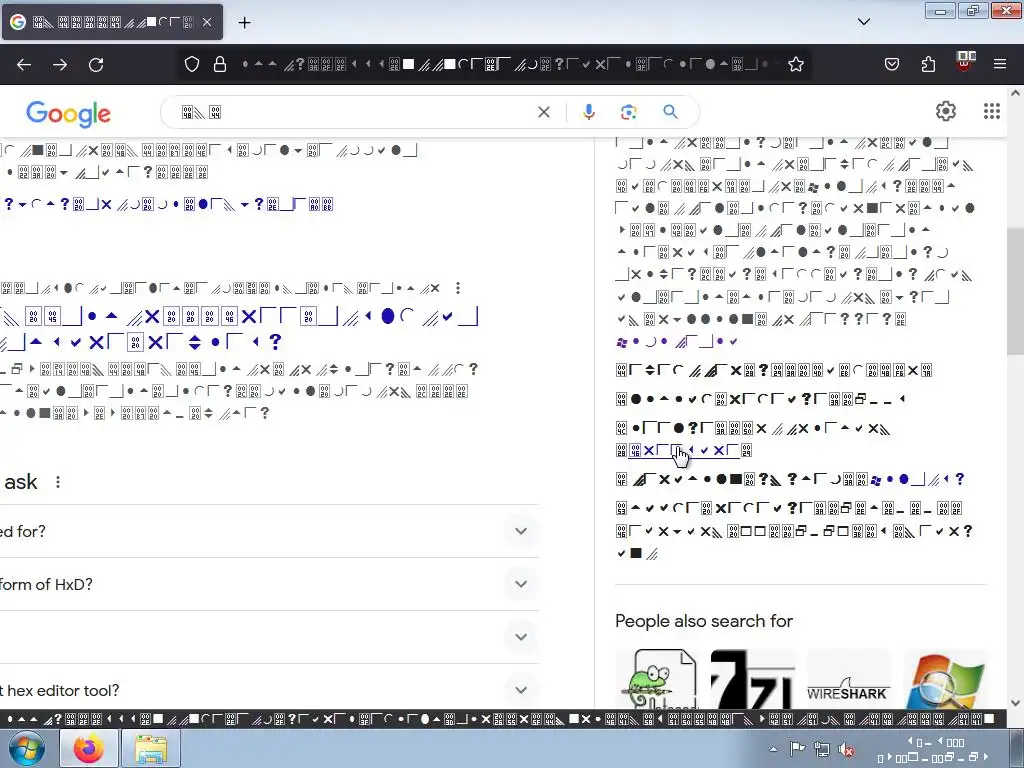Bookmark this page with the star
The height and width of the screenshot is (768, 1024).
click(x=795, y=64)
